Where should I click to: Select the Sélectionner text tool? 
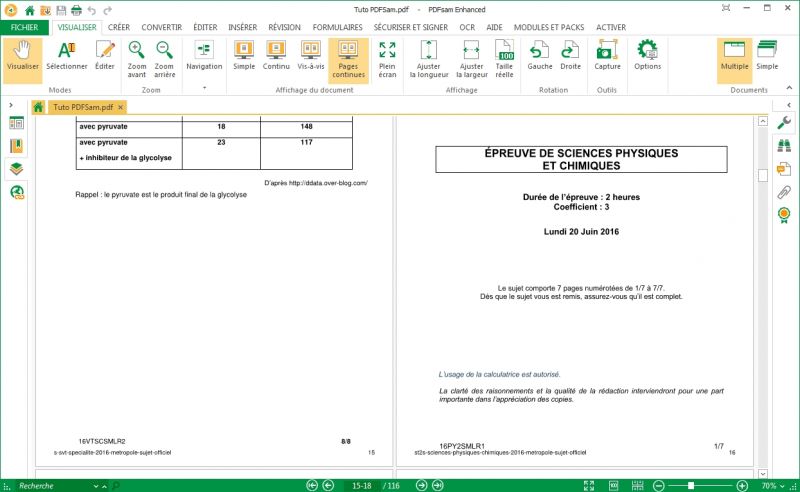[67, 56]
